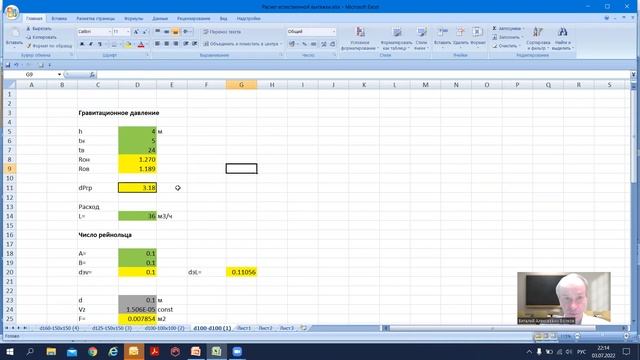This screenshot has height=360, width=640.
Task: Click the accounting currency format icon
Action: 293,44
